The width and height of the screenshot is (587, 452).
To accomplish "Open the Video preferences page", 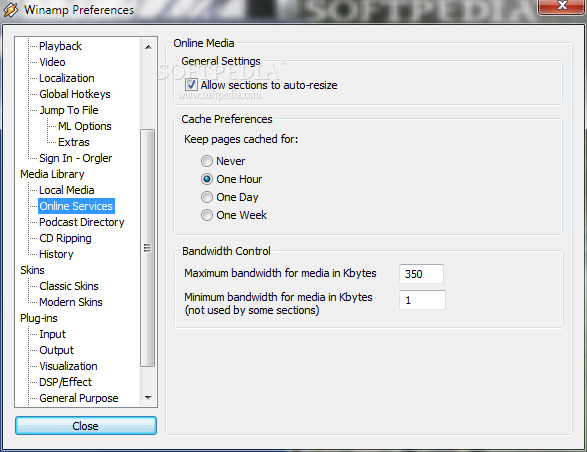I will [52, 62].
